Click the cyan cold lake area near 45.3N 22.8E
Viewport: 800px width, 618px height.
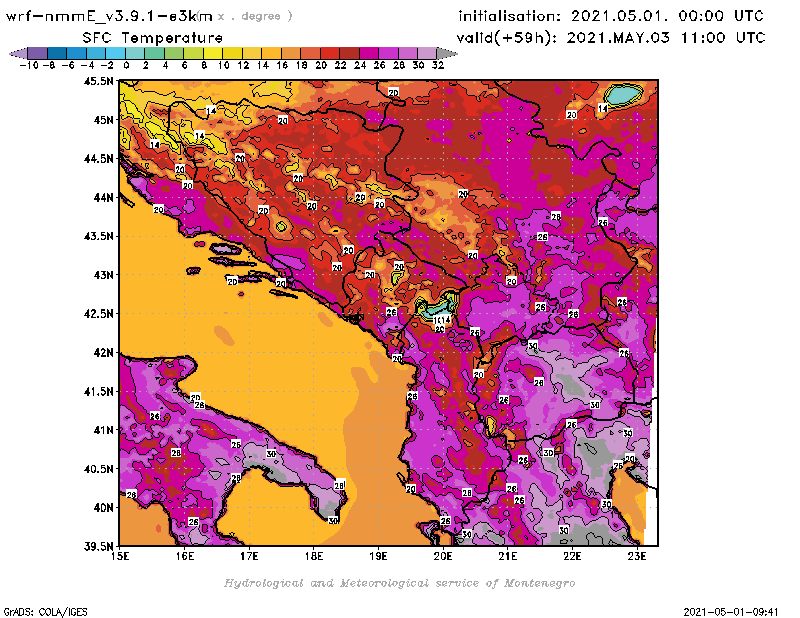623,95
